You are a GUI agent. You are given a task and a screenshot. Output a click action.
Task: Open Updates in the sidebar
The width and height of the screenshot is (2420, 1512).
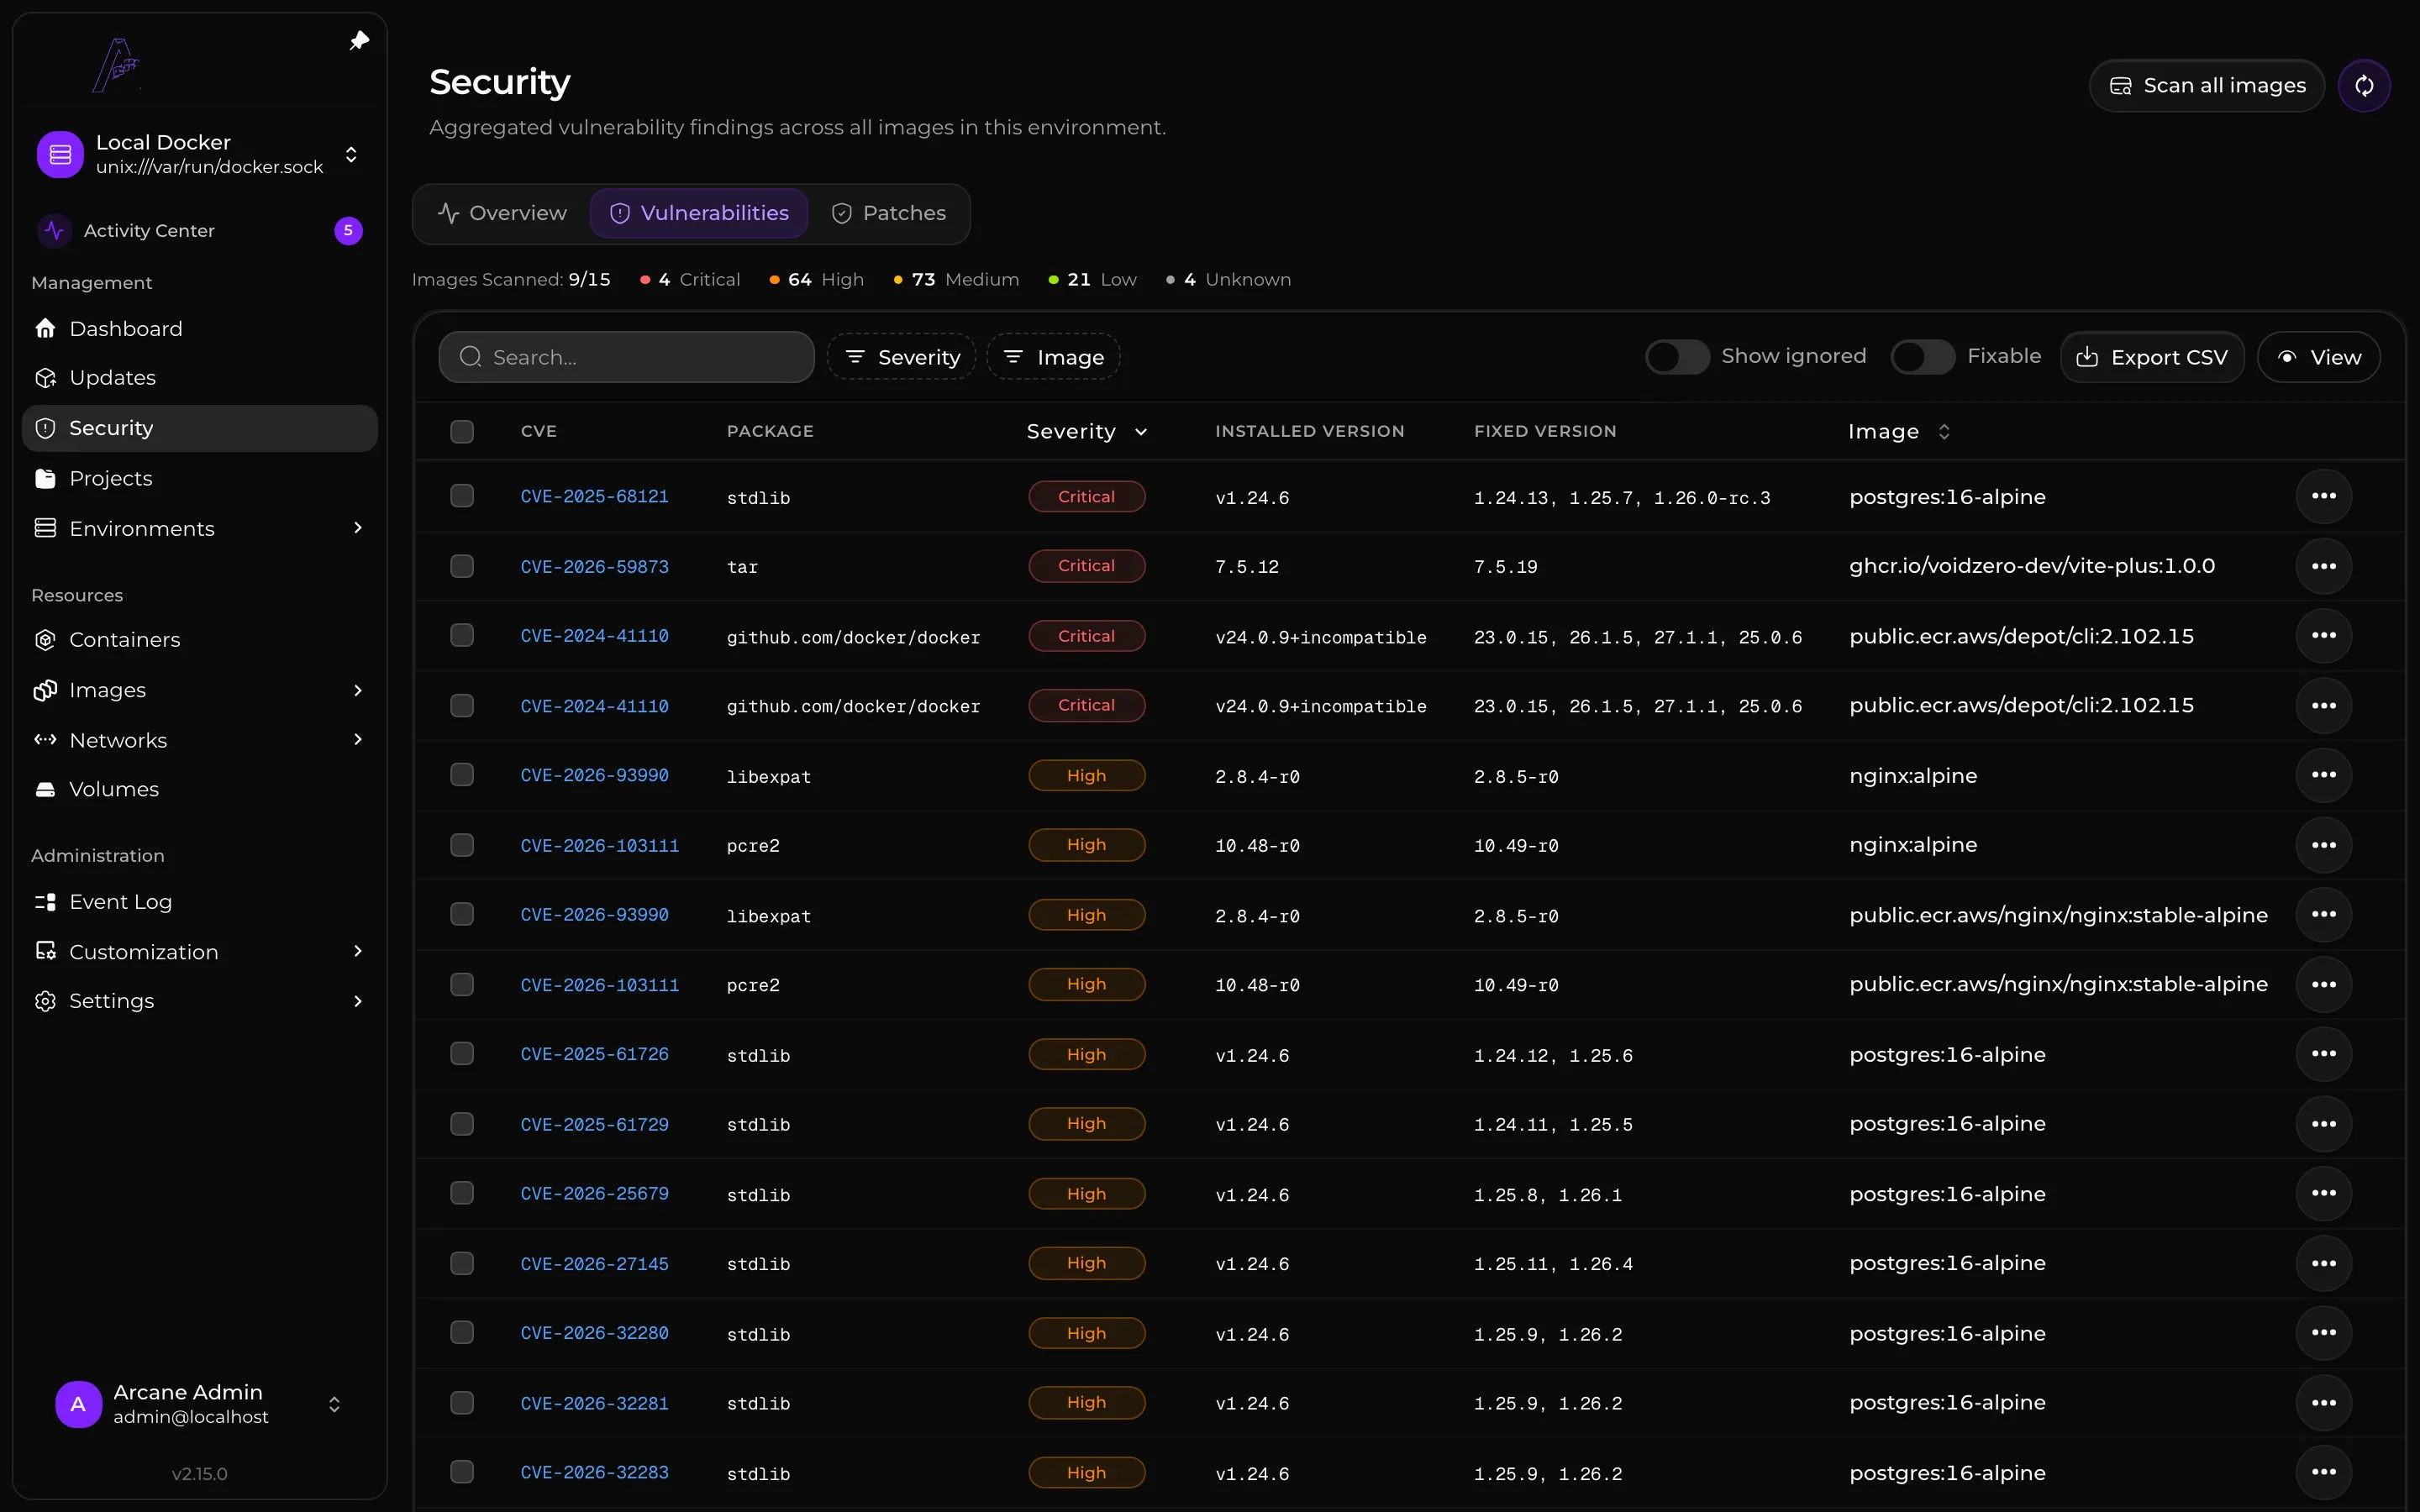[x=199, y=378]
